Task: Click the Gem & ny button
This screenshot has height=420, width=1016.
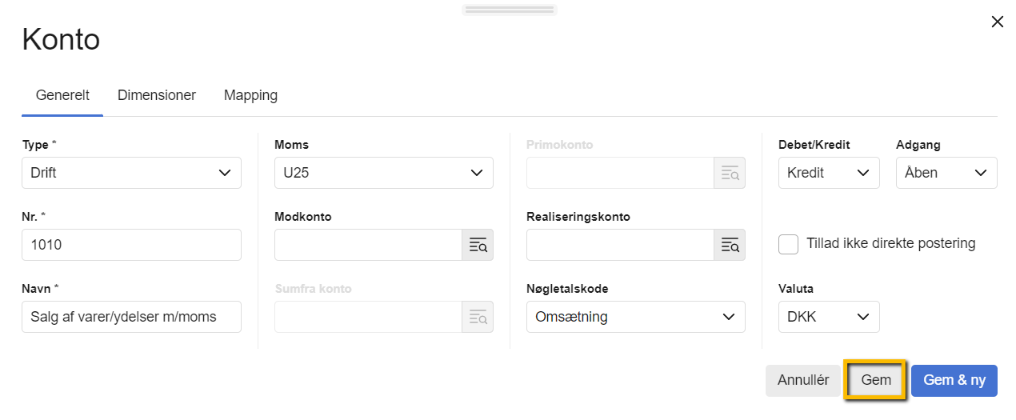Action: 953,381
